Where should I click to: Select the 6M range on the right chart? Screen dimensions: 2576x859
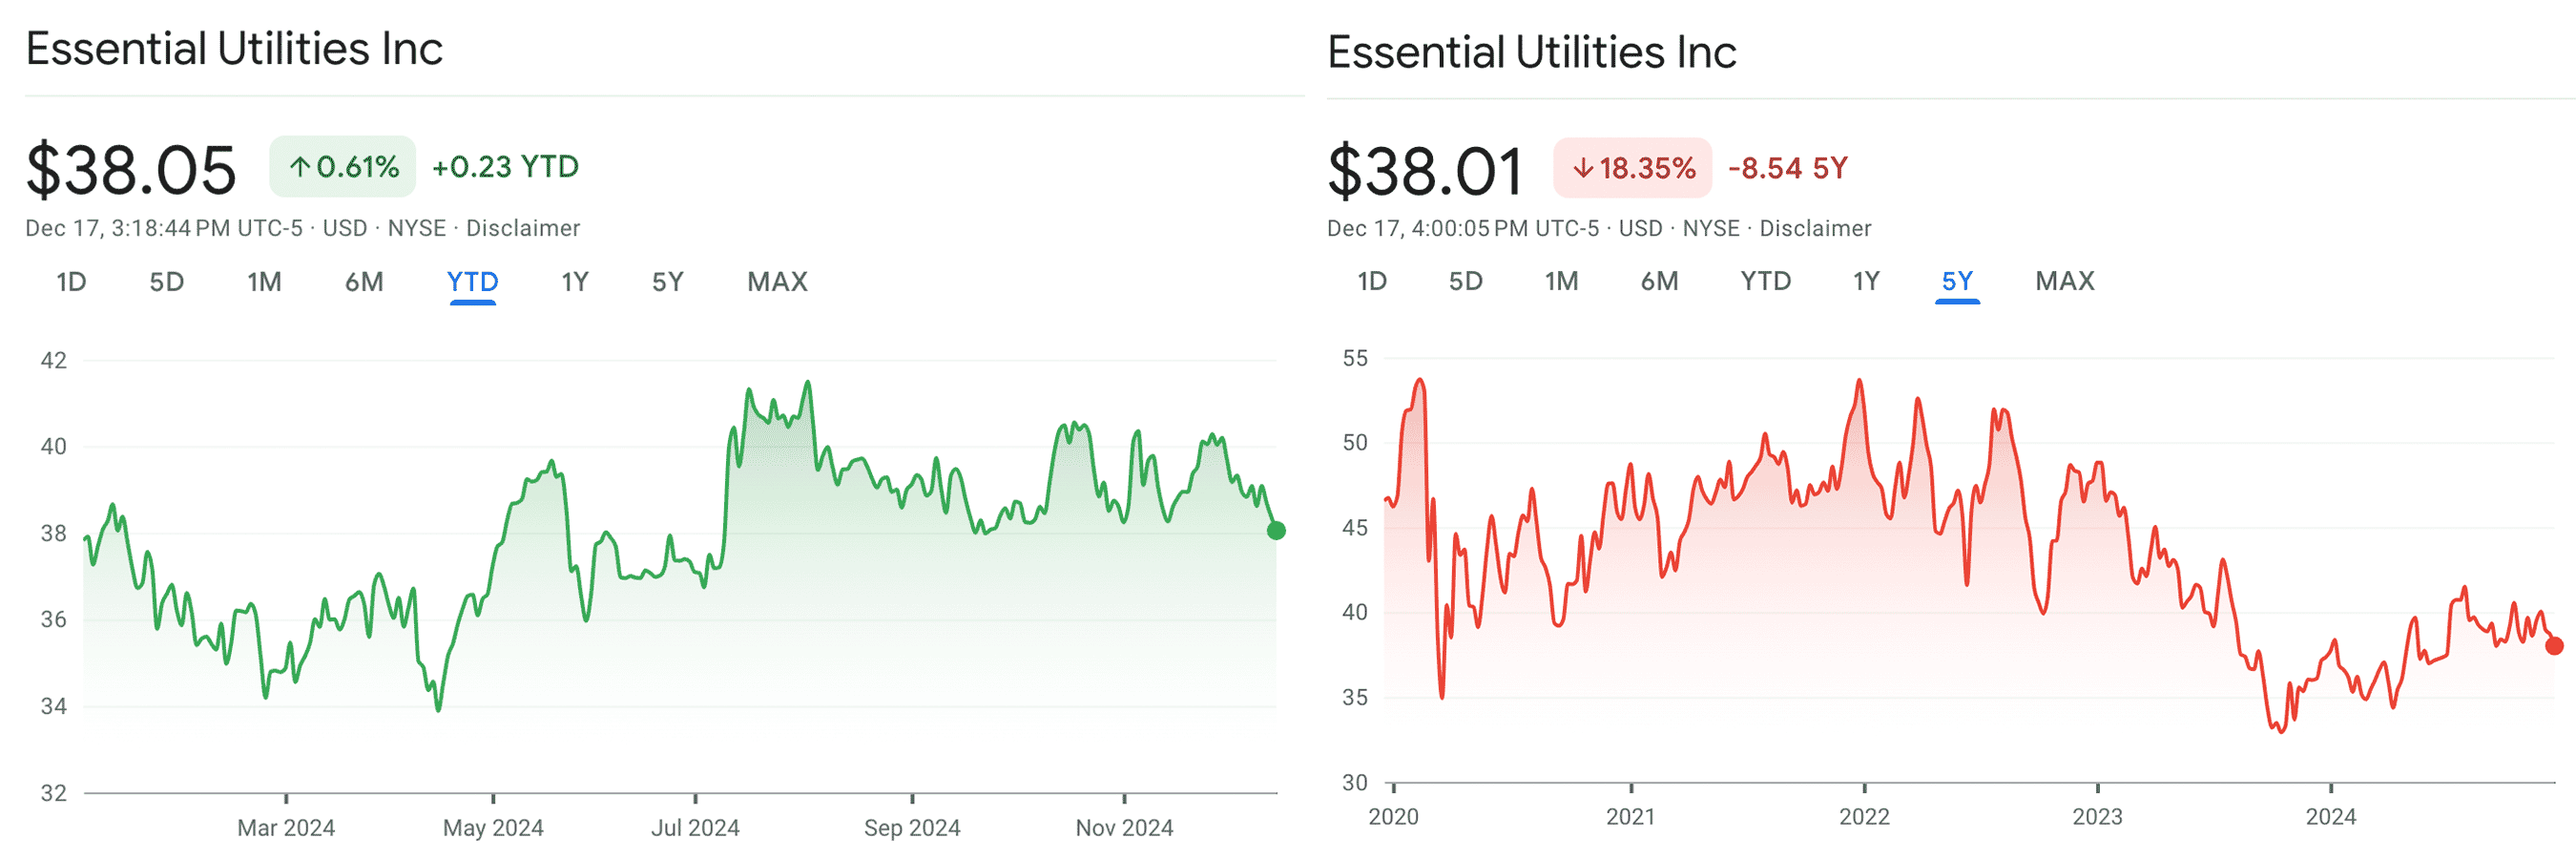pos(1659,281)
